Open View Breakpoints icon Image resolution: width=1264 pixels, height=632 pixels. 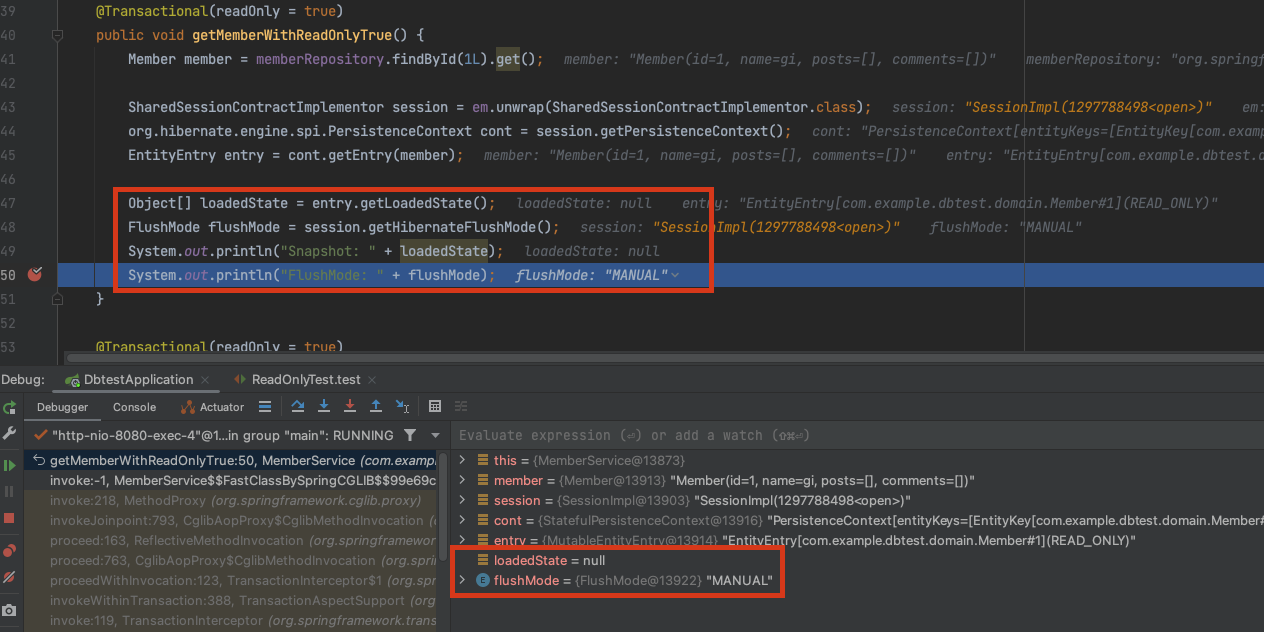point(9,550)
